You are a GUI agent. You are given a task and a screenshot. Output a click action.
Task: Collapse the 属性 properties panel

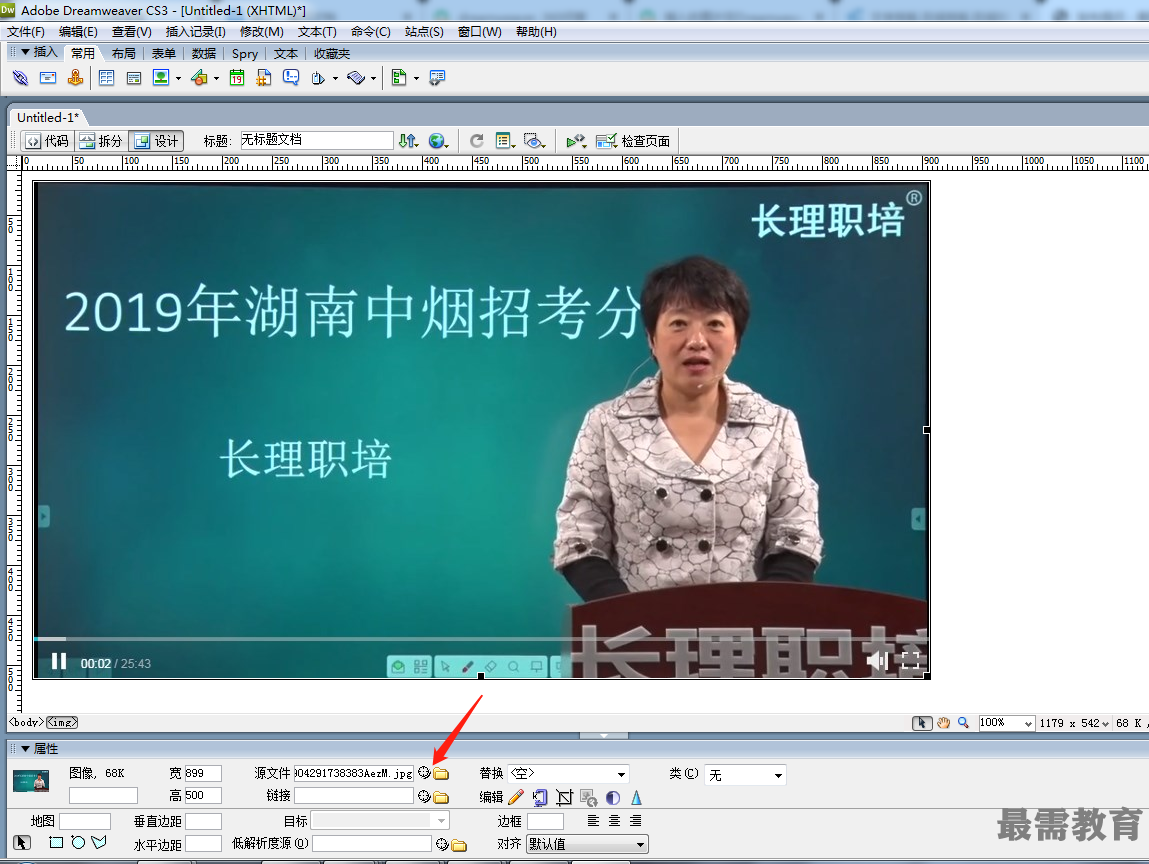coord(26,749)
